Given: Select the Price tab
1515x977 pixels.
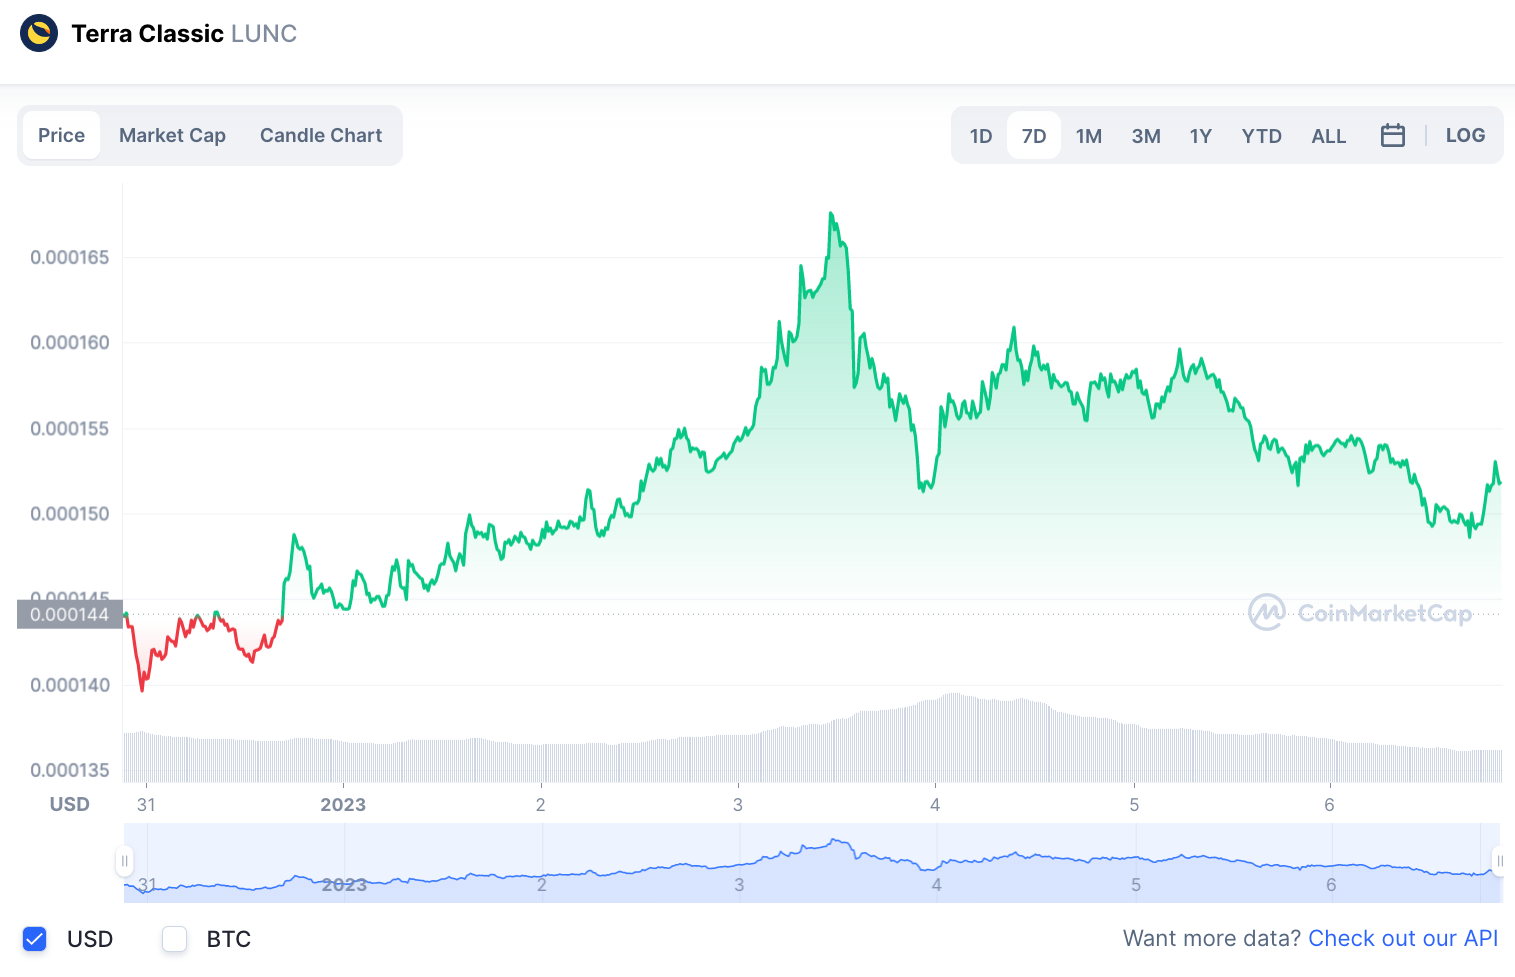Looking at the screenshot, I should click(x=61, y=135).
